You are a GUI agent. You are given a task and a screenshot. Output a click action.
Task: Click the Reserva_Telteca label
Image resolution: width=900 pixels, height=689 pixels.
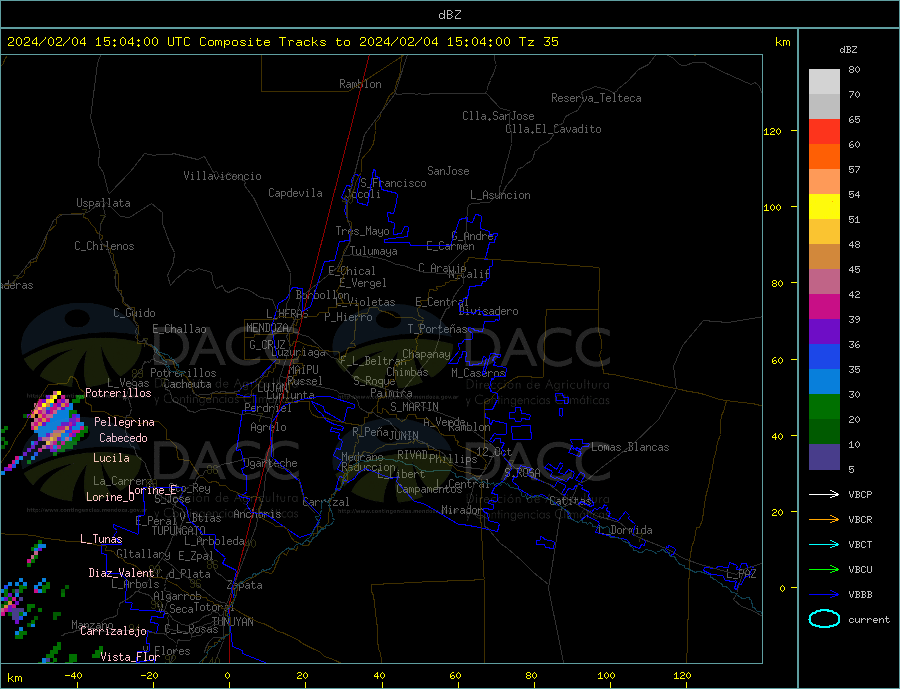(x=596, y=98)
